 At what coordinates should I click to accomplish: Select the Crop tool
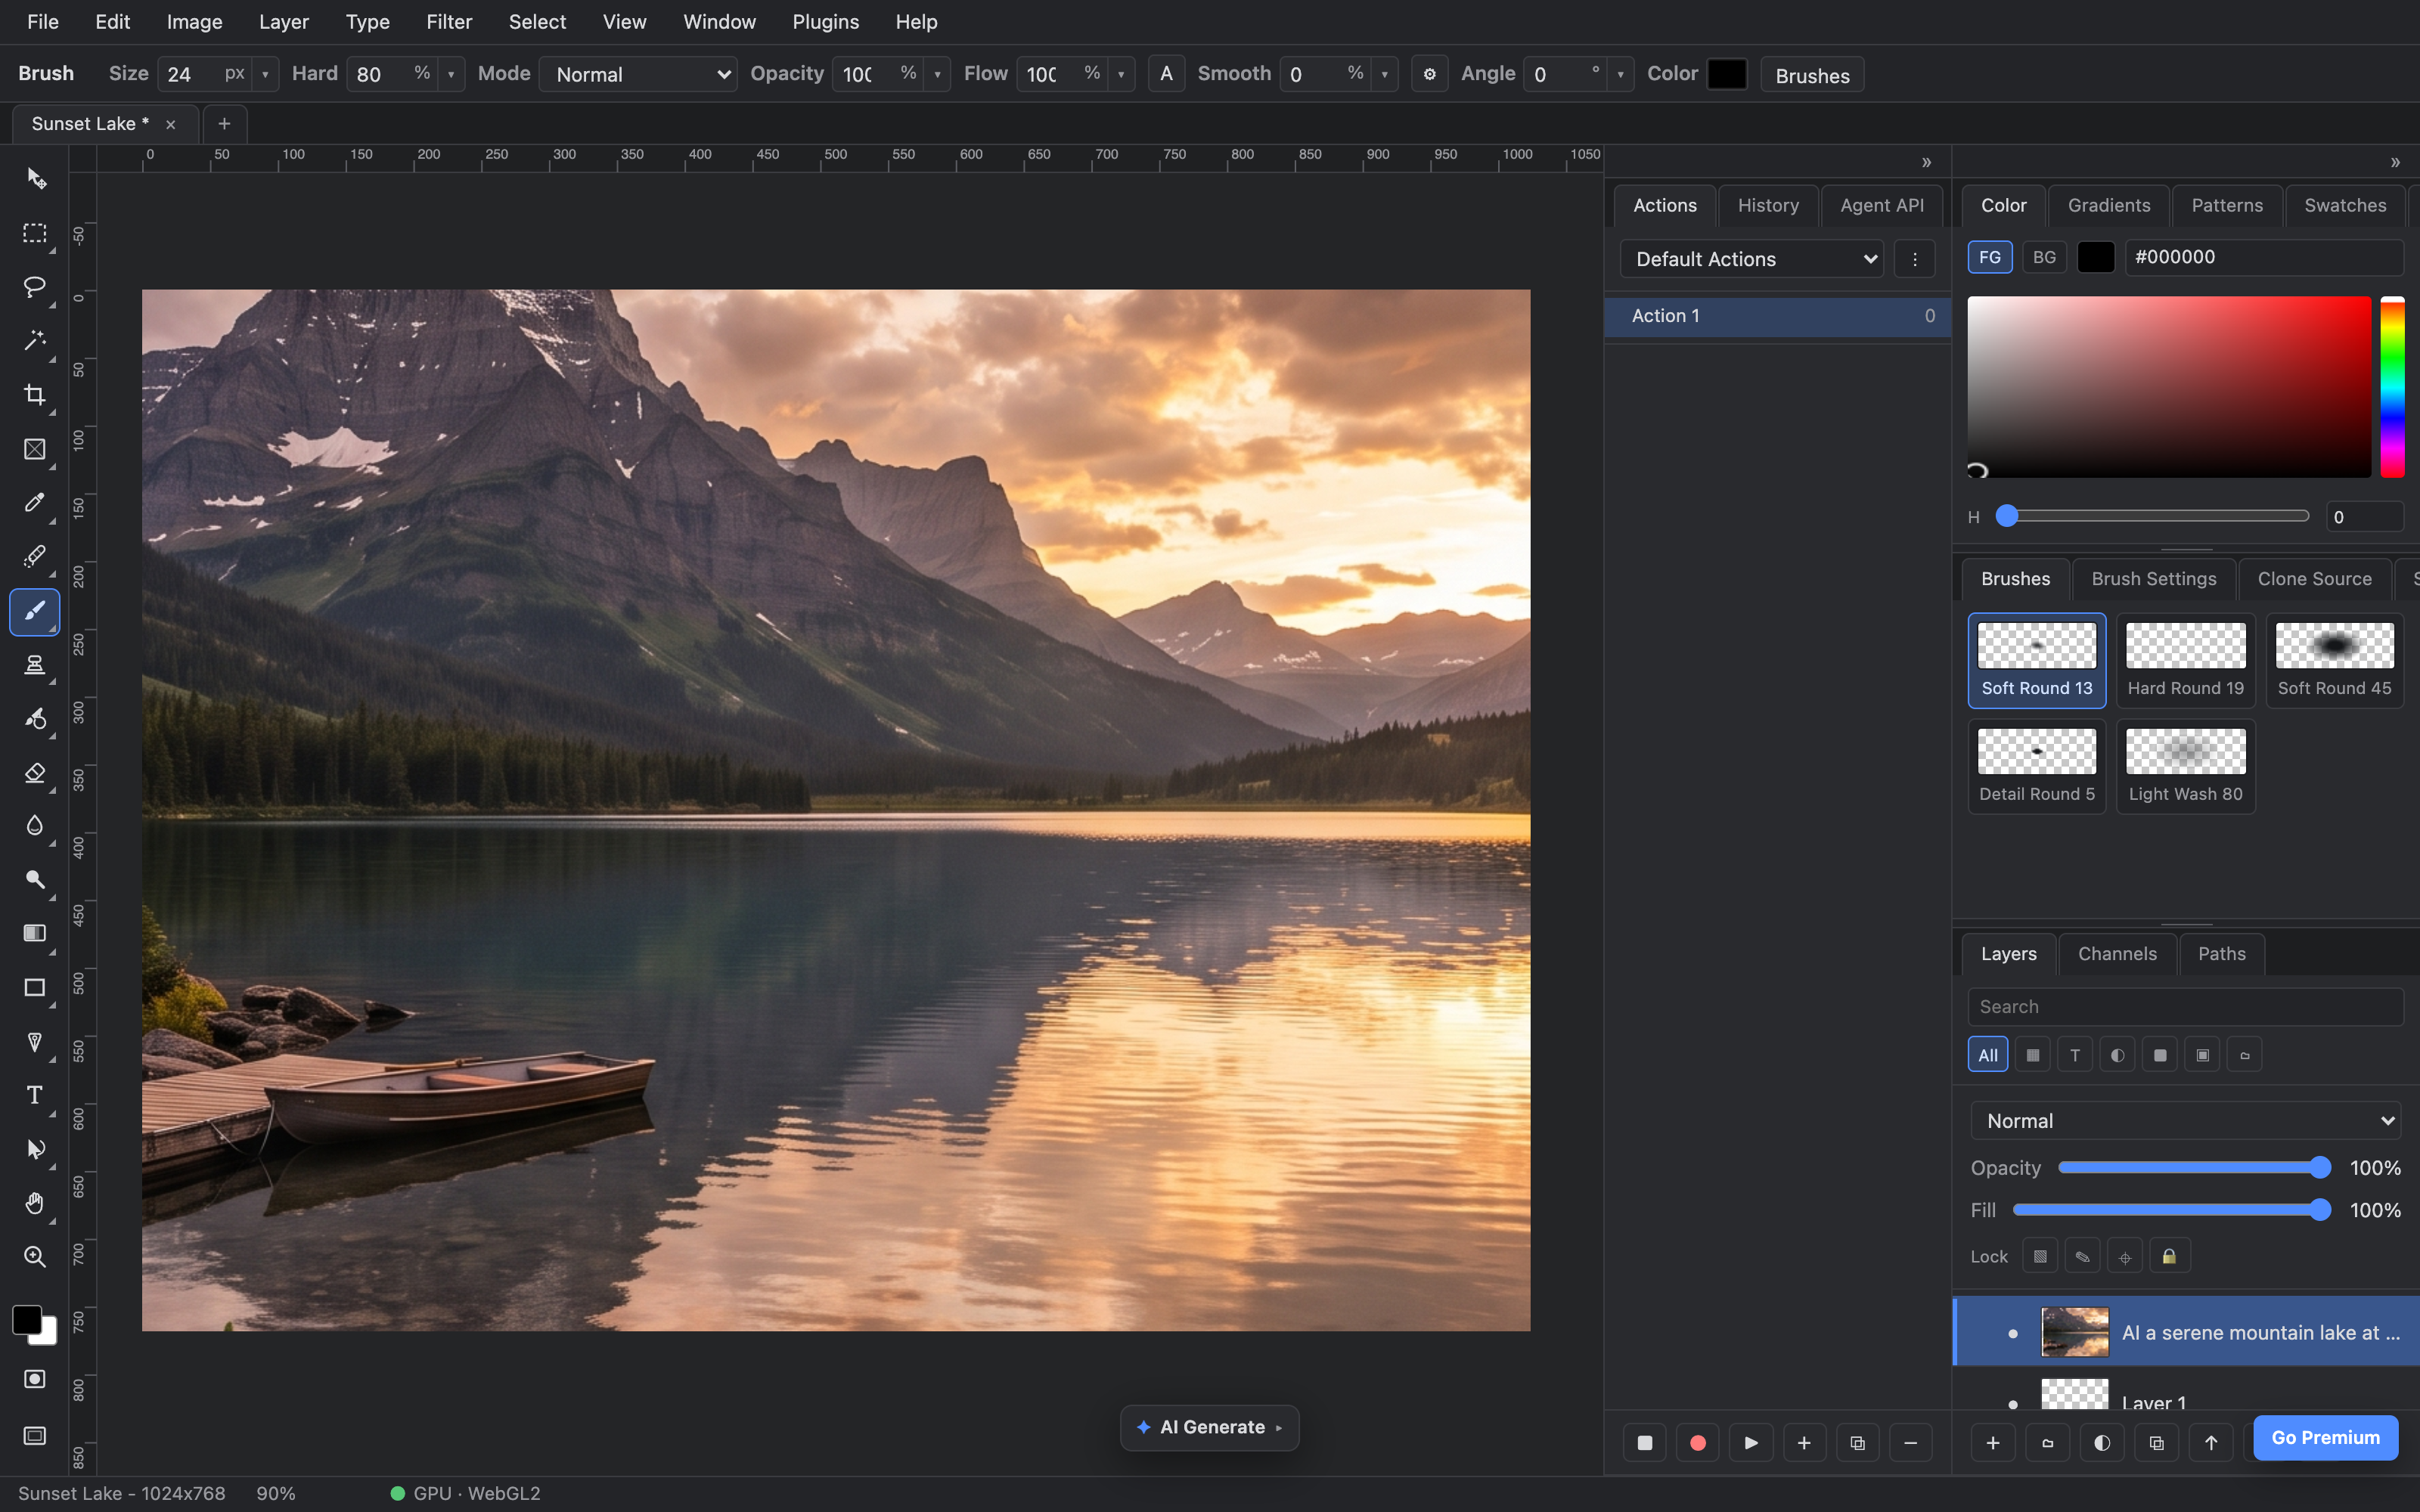click(35, 395)
